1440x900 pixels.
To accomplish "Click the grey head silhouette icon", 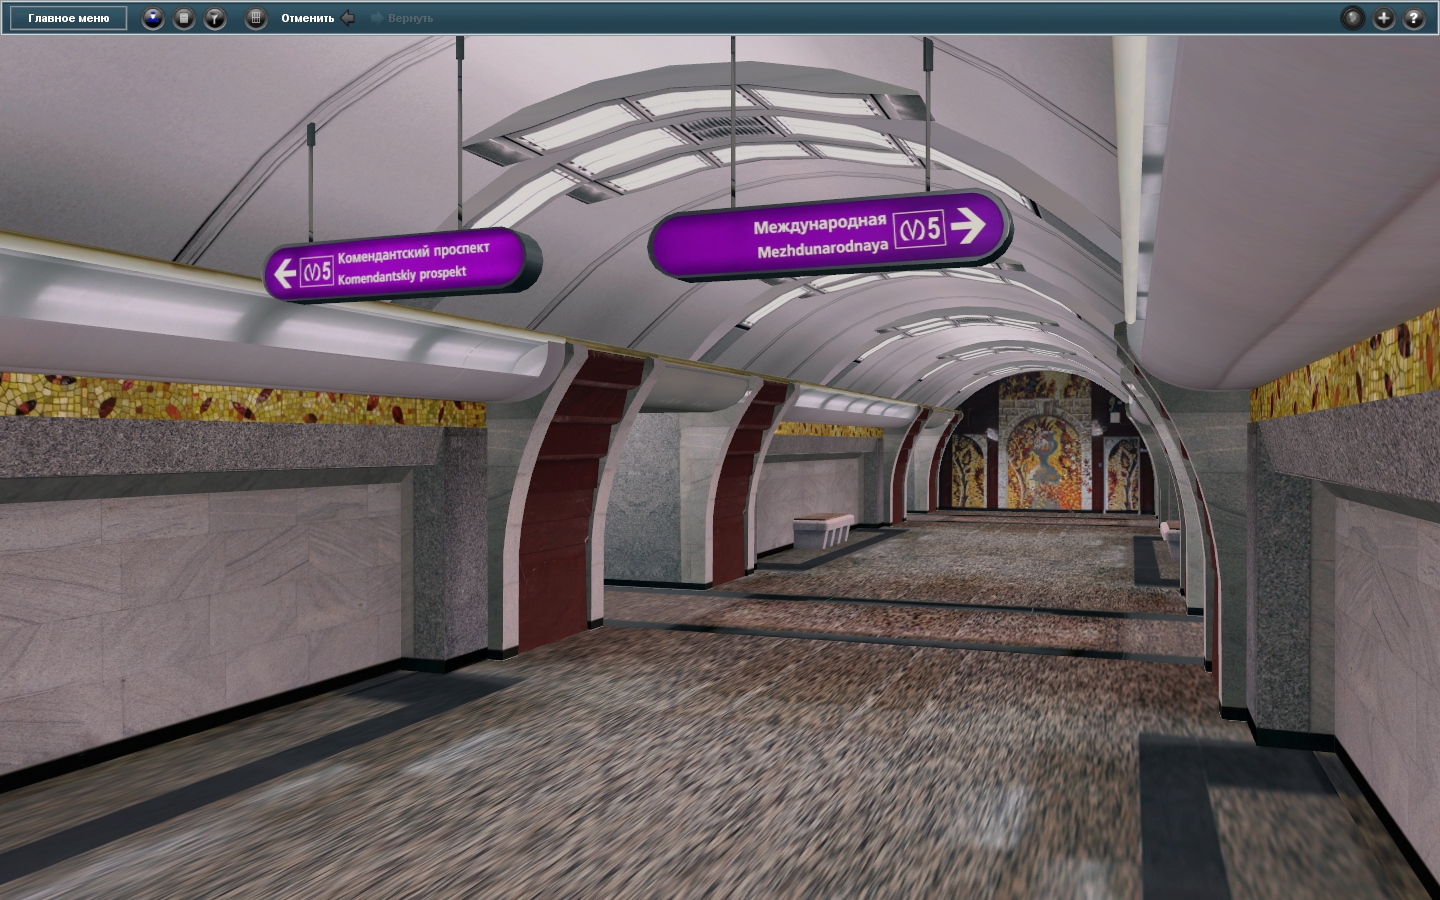I will click(1352, 18).
